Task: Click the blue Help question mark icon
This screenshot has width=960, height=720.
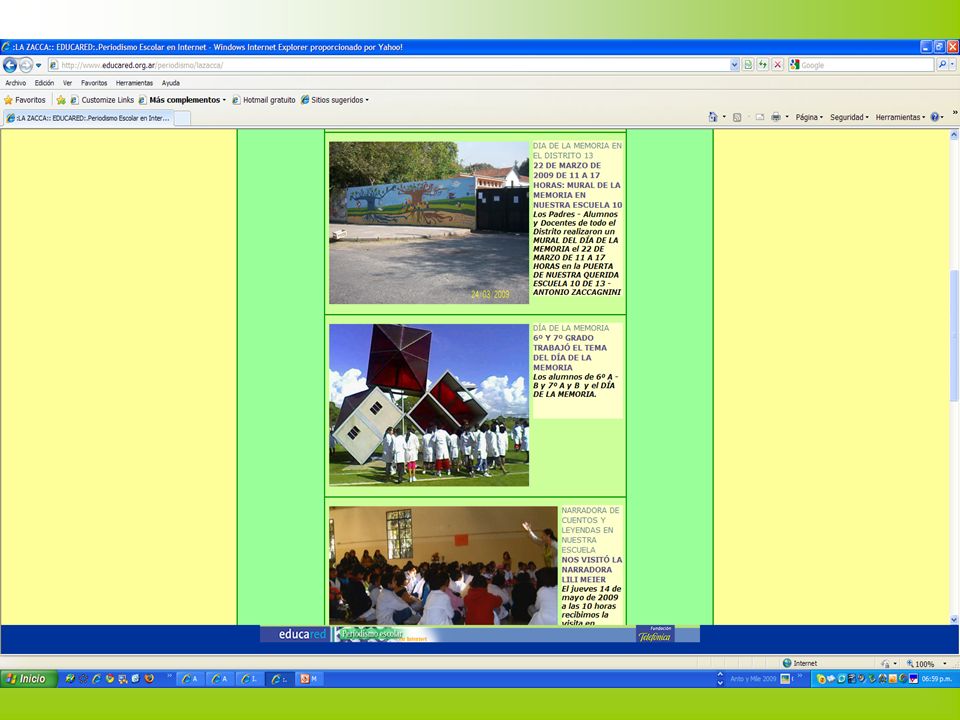Action: pos(935,117)
